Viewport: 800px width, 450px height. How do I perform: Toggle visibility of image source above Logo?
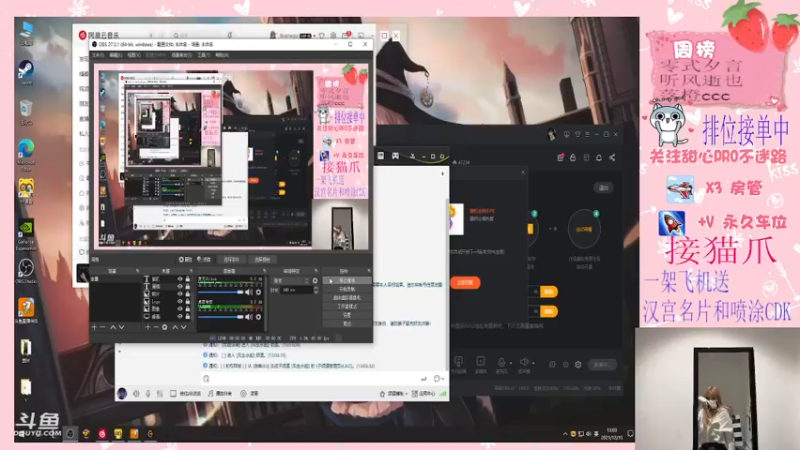pyautogui.click(x=180, y=294)
